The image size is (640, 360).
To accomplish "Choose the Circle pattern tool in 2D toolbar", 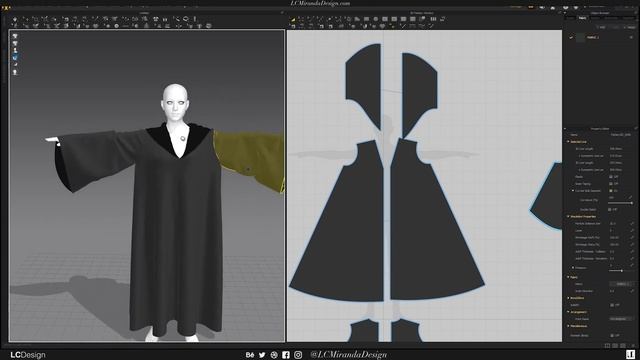I will click(x=376, y=19).
